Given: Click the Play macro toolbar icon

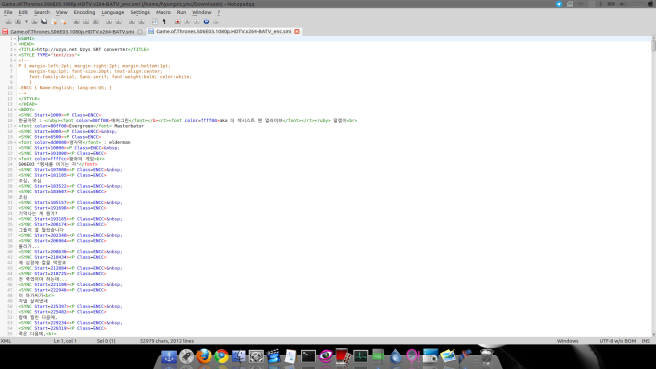Looking at the screenshot, I should coord(197,22).
